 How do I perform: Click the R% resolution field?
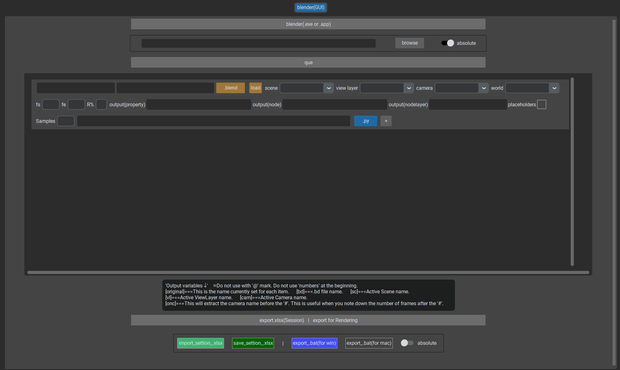point(101,104)
